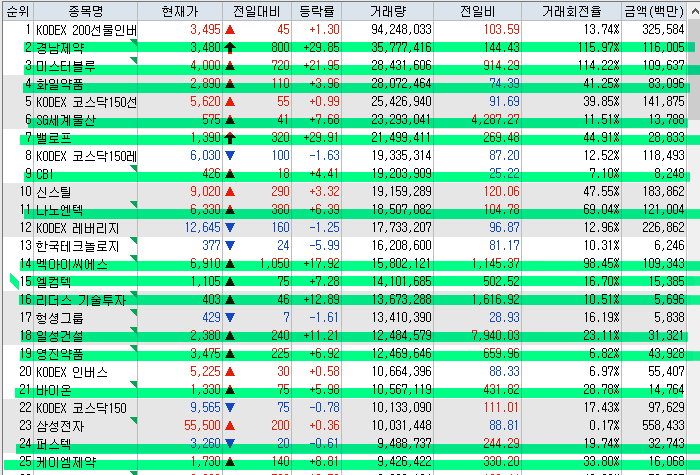The height and width of the screenshot is (475, 700).
Task: Click the 115.97% turnover cell
Action: [x=598, y=47]
